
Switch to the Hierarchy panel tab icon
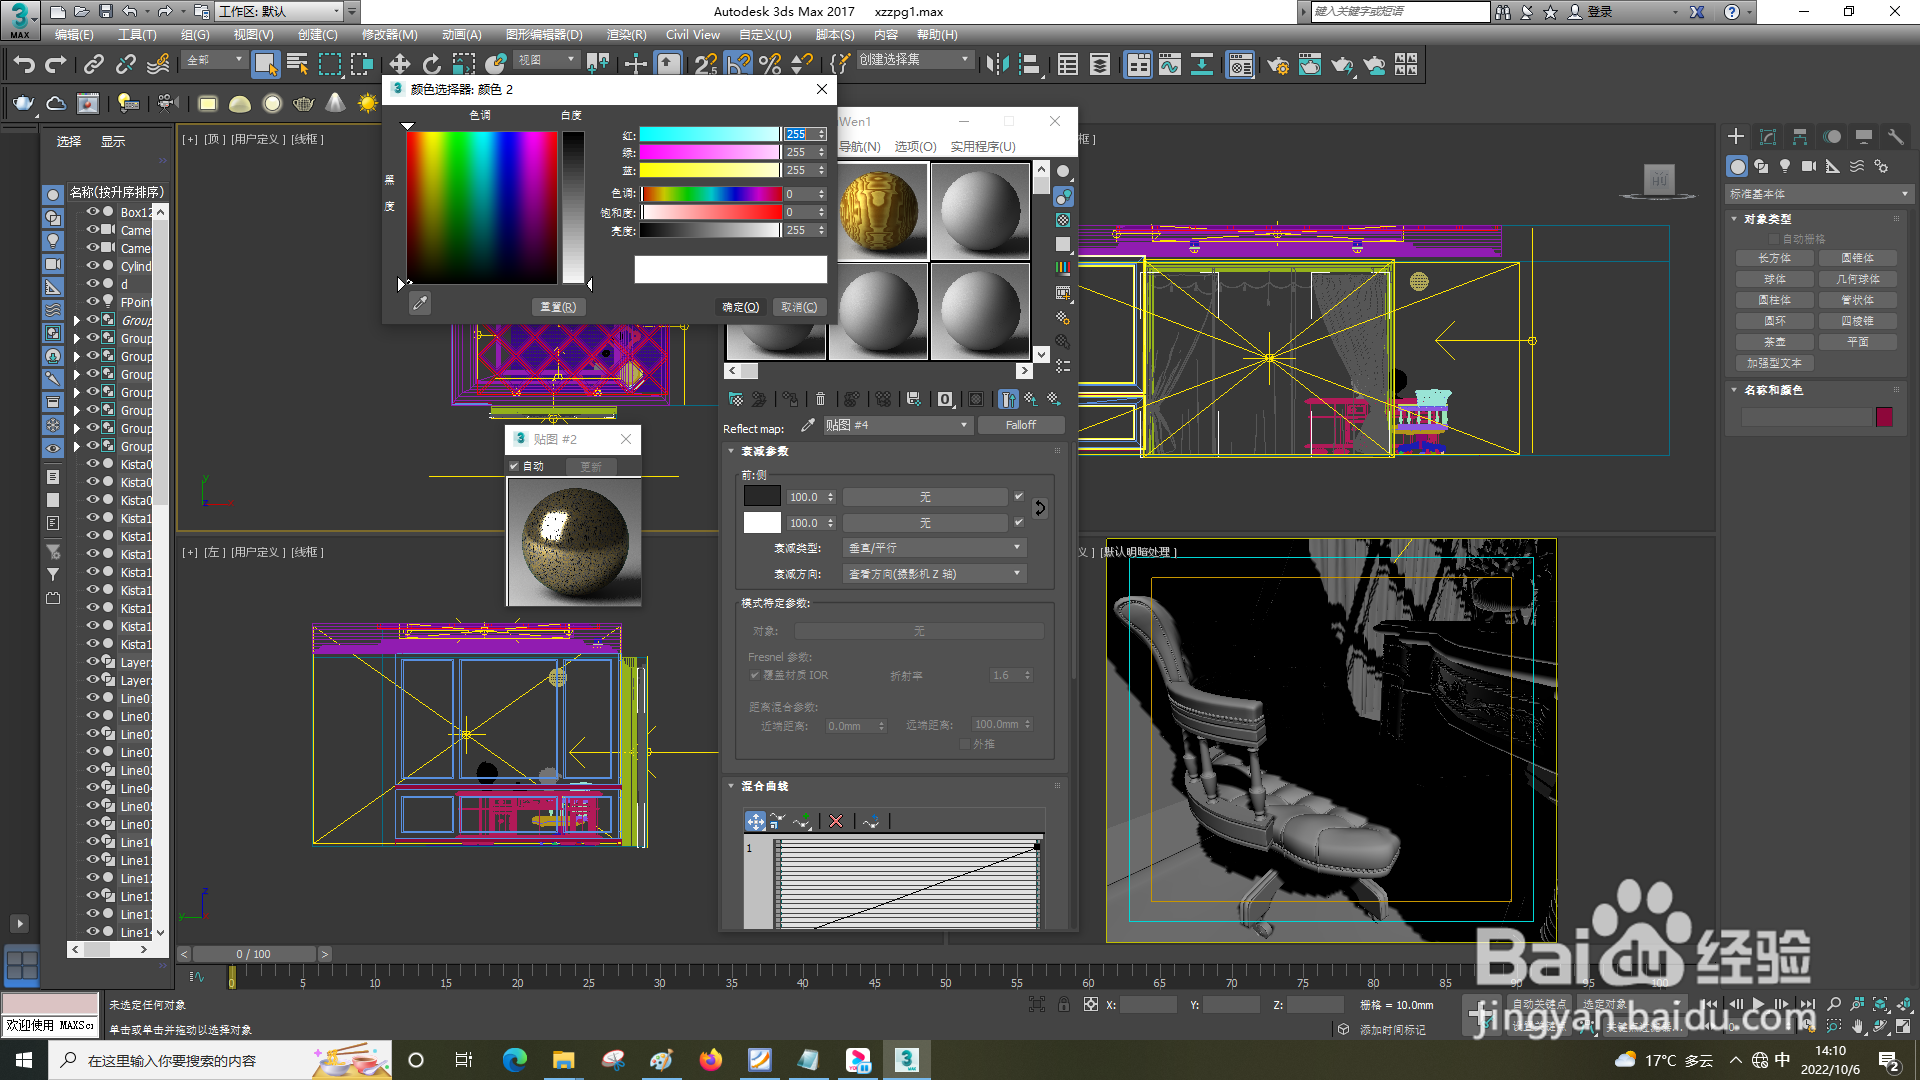click(1800, 137)
